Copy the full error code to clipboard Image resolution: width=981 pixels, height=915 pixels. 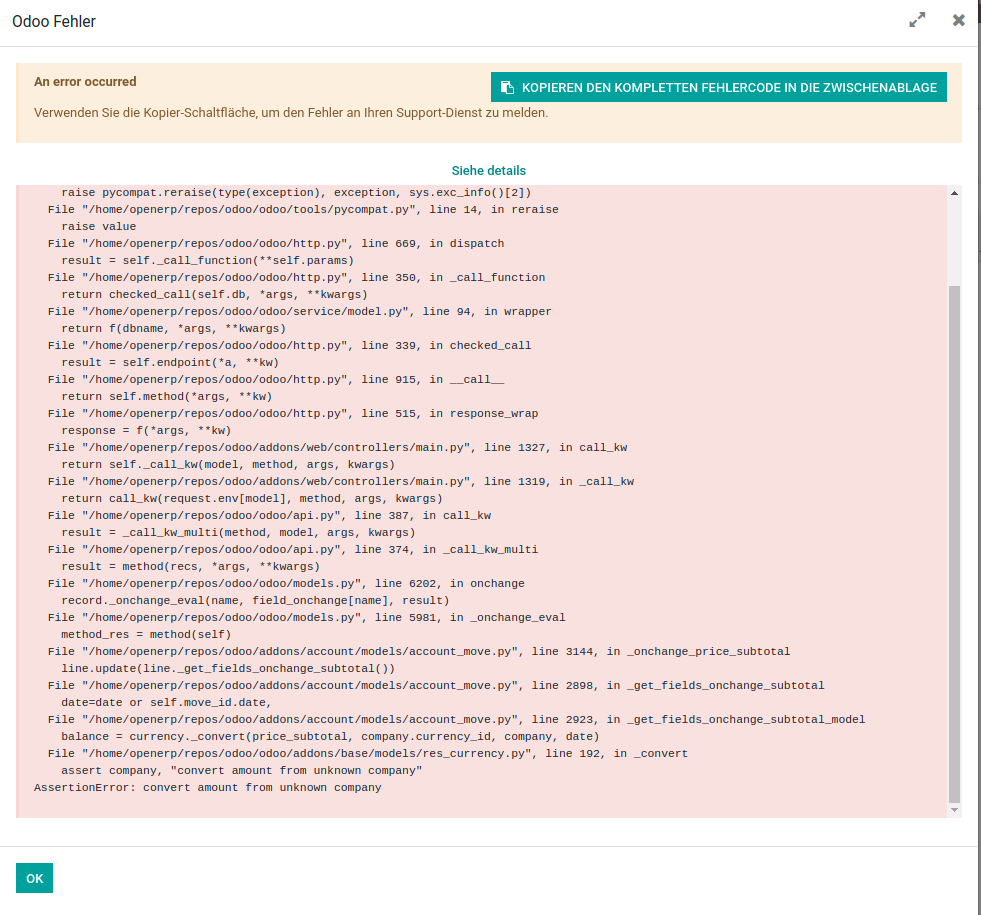(718, 88)
